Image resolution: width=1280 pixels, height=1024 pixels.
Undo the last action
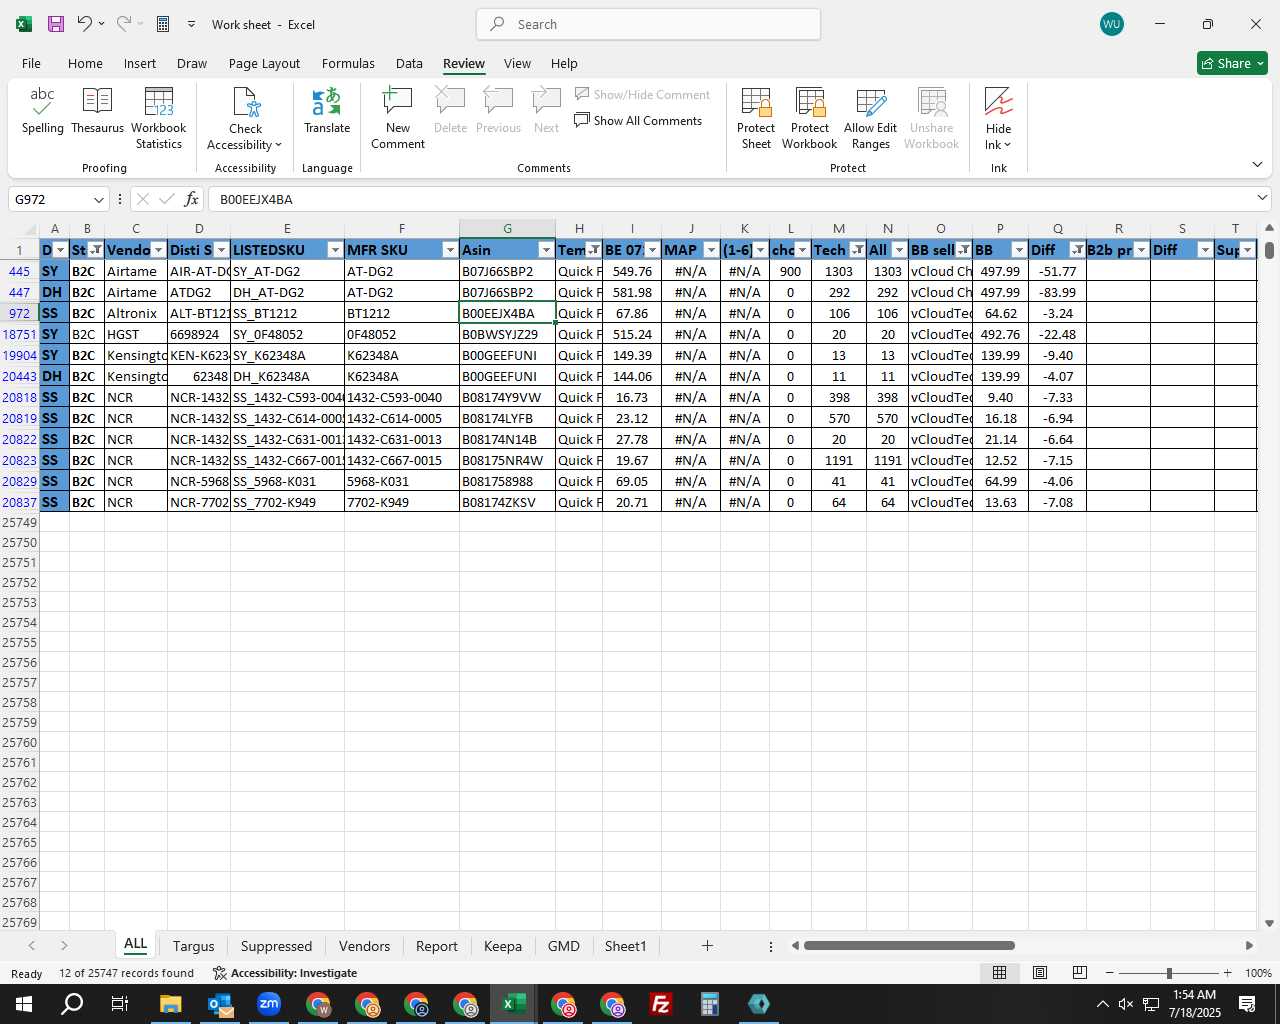click(x=85, y=24)
